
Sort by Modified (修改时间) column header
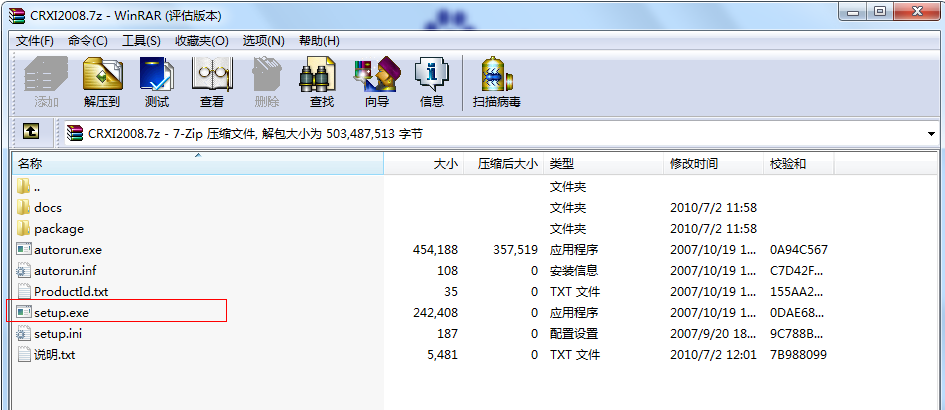tap(714, 163)
